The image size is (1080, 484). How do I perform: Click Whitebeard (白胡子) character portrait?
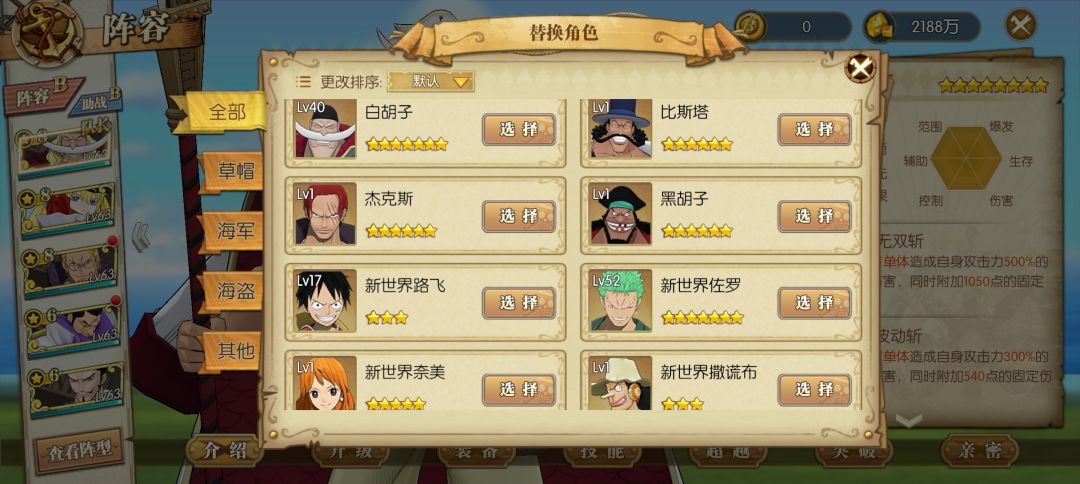point(325,129)
